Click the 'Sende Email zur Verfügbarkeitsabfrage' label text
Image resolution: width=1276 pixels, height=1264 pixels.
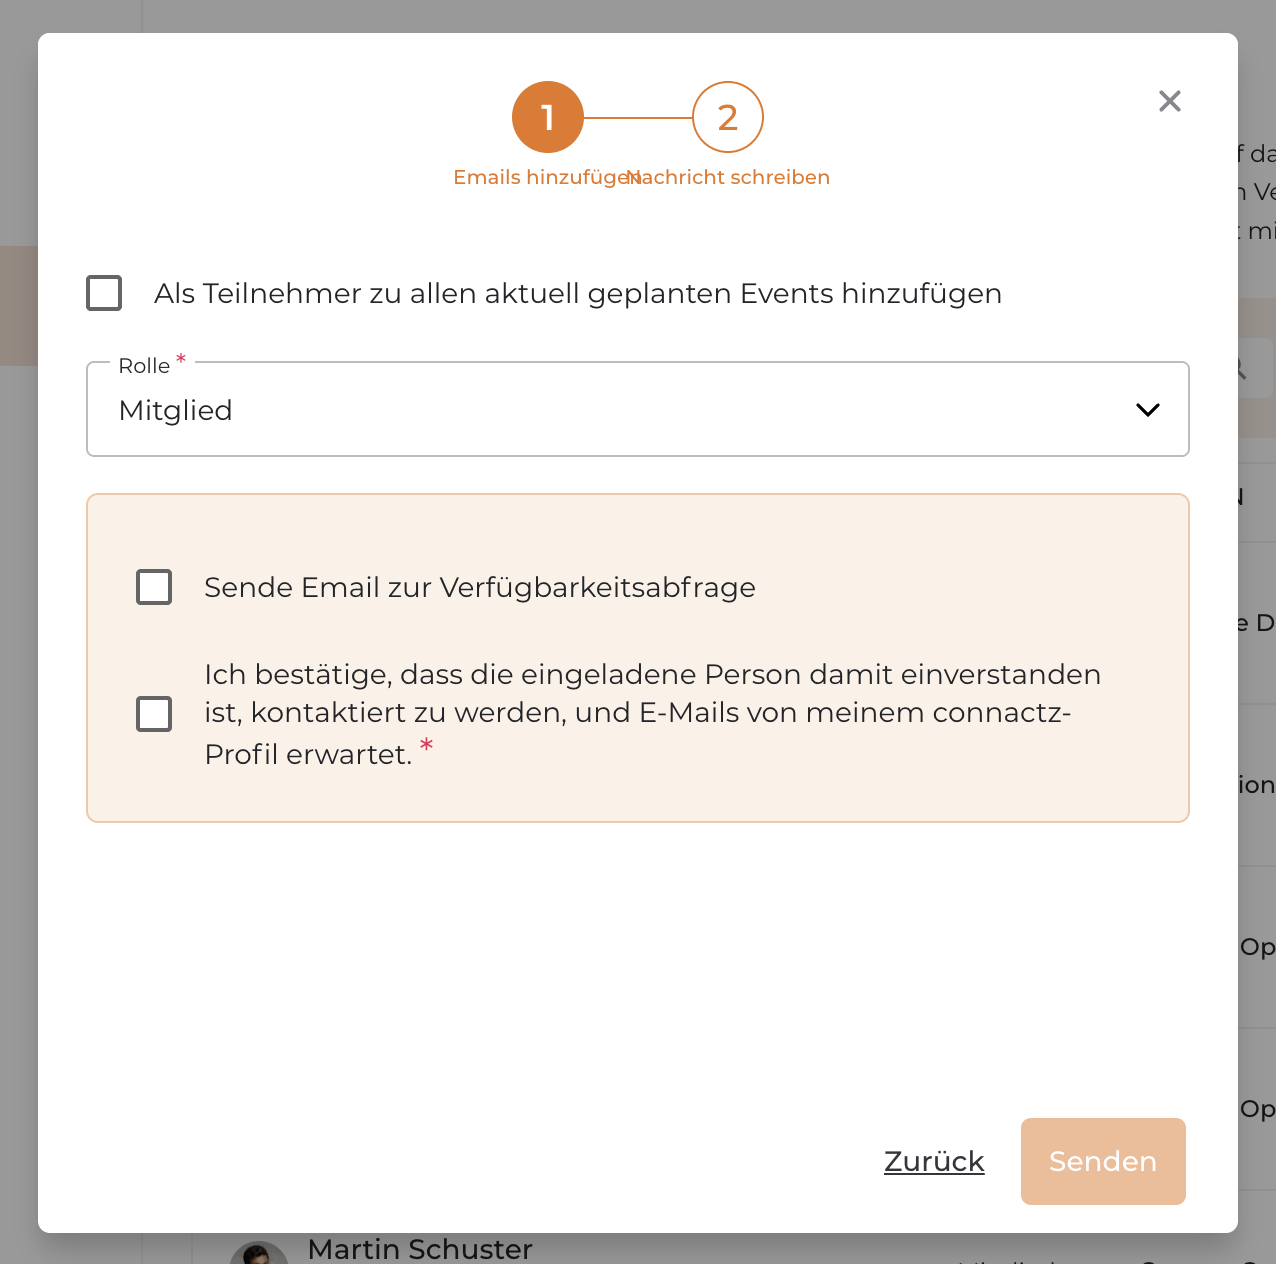pos(479,587)
